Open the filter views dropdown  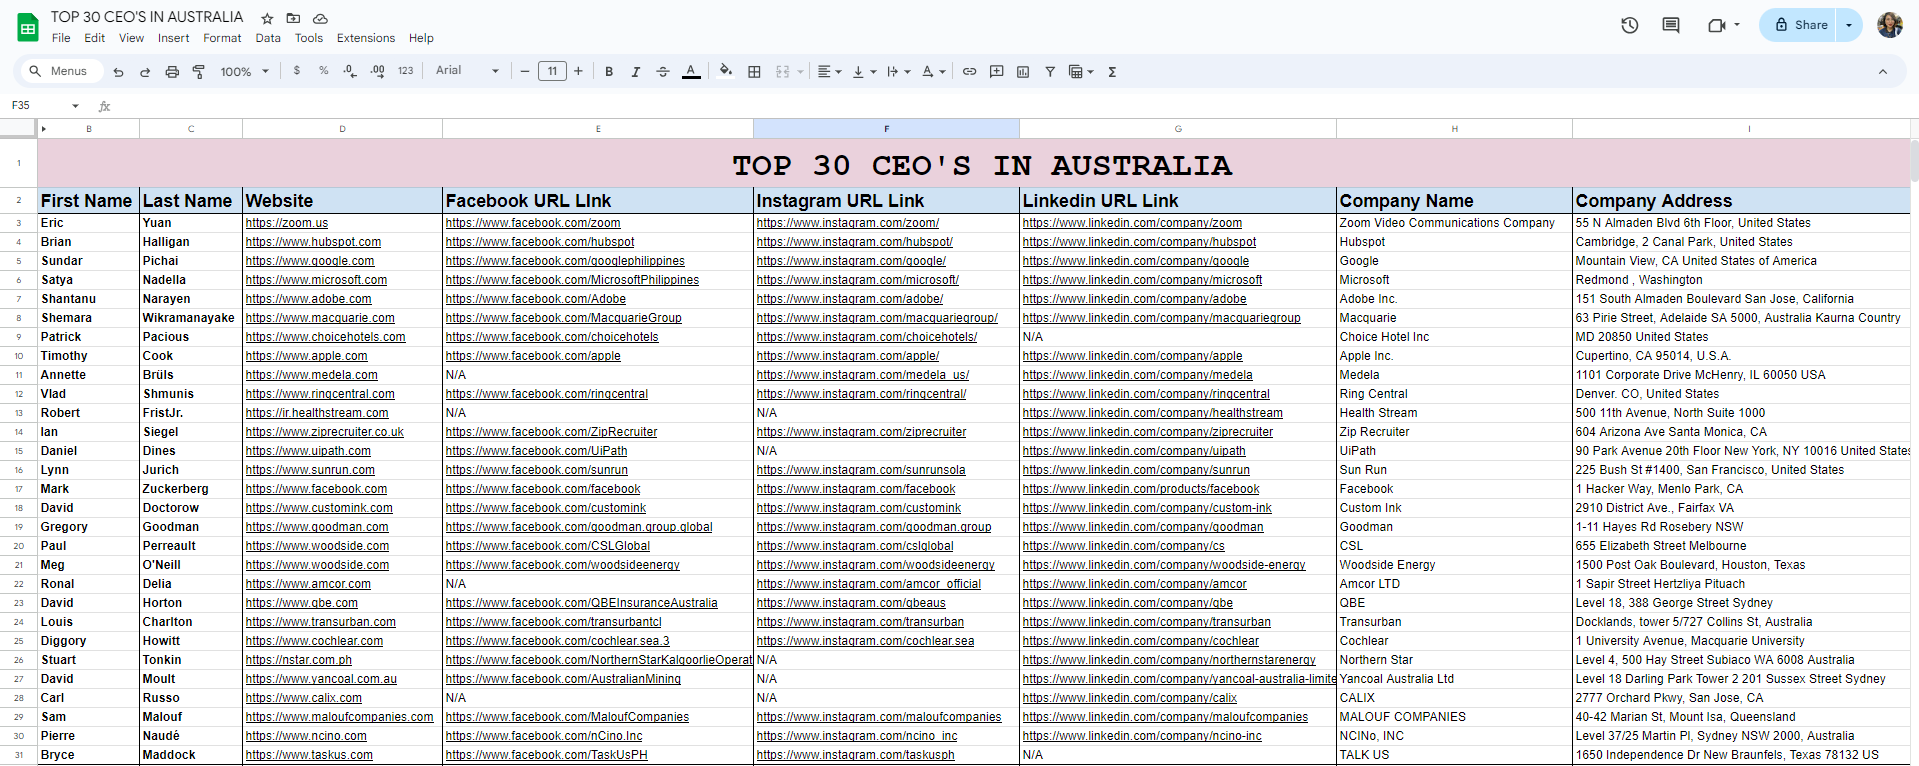(1081, 72)
